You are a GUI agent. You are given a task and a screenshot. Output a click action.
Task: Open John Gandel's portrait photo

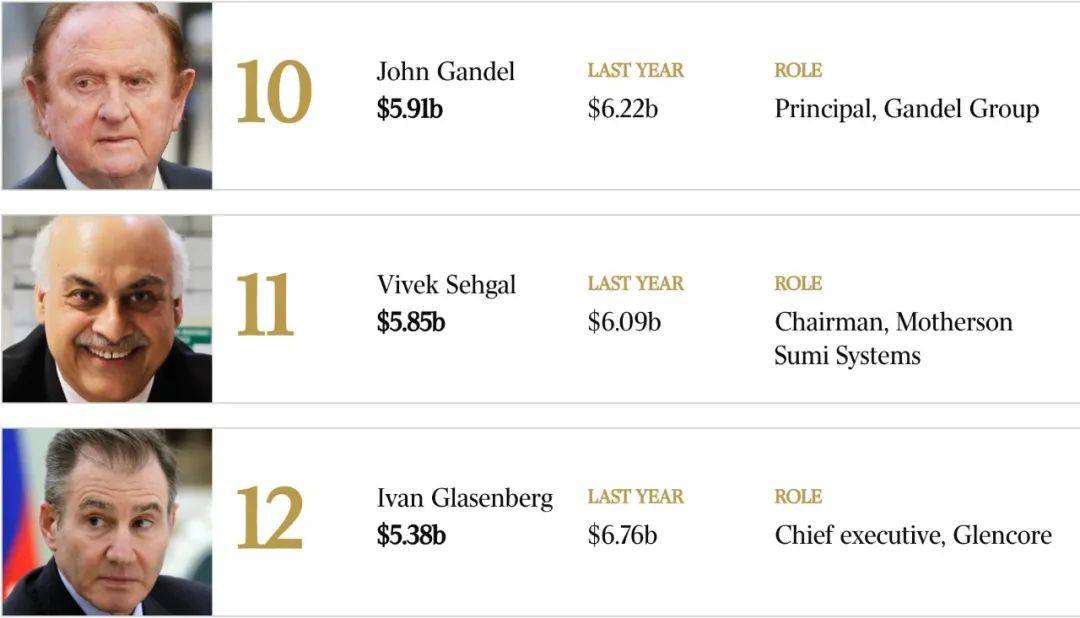click(x=107, y=95)
